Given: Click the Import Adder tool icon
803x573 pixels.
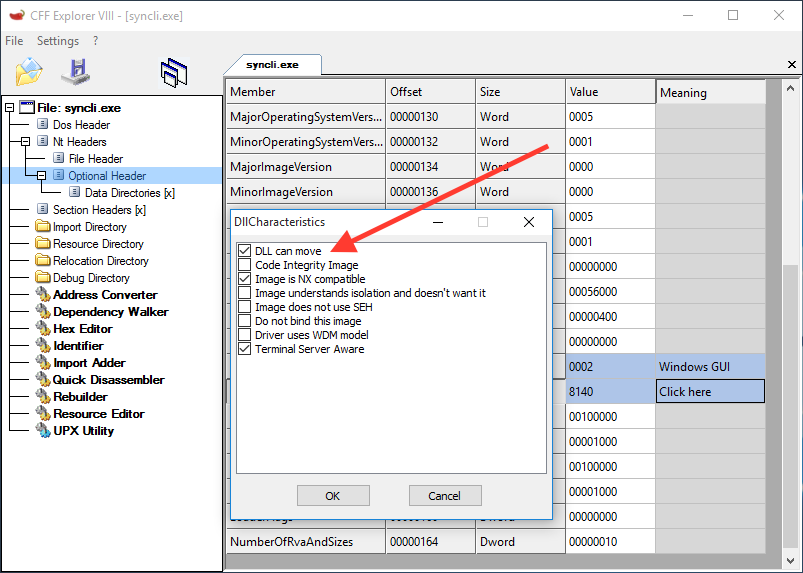Looking at the screenshot, I should click(43, 362).
